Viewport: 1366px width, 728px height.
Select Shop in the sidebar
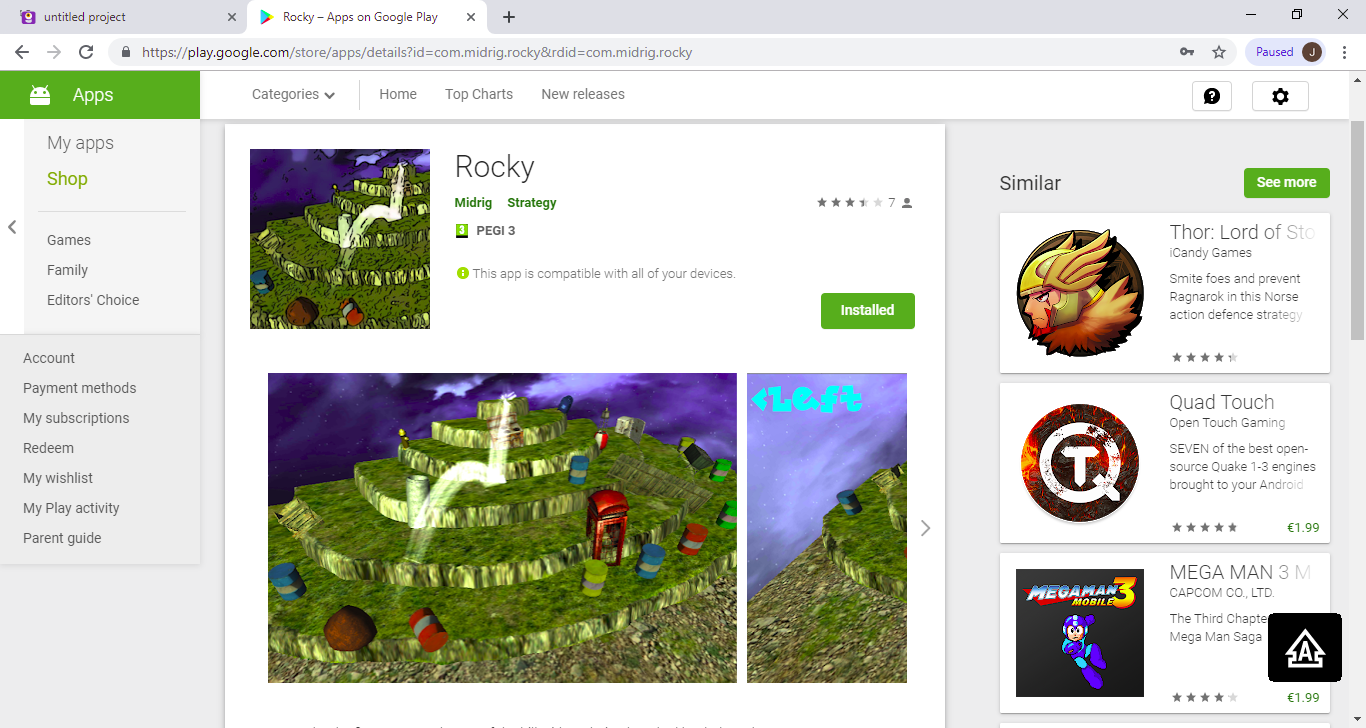(67, 179)
